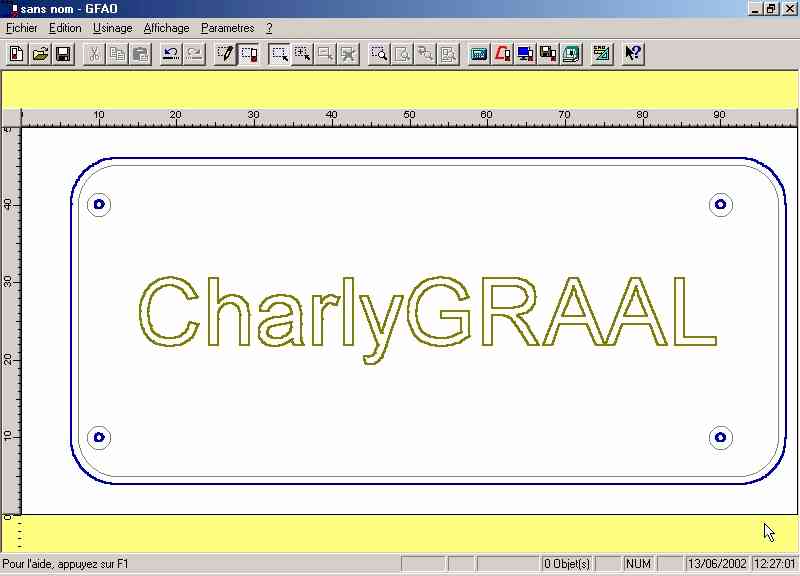Click the greyed deselect area tool

[x=326, y=54]
